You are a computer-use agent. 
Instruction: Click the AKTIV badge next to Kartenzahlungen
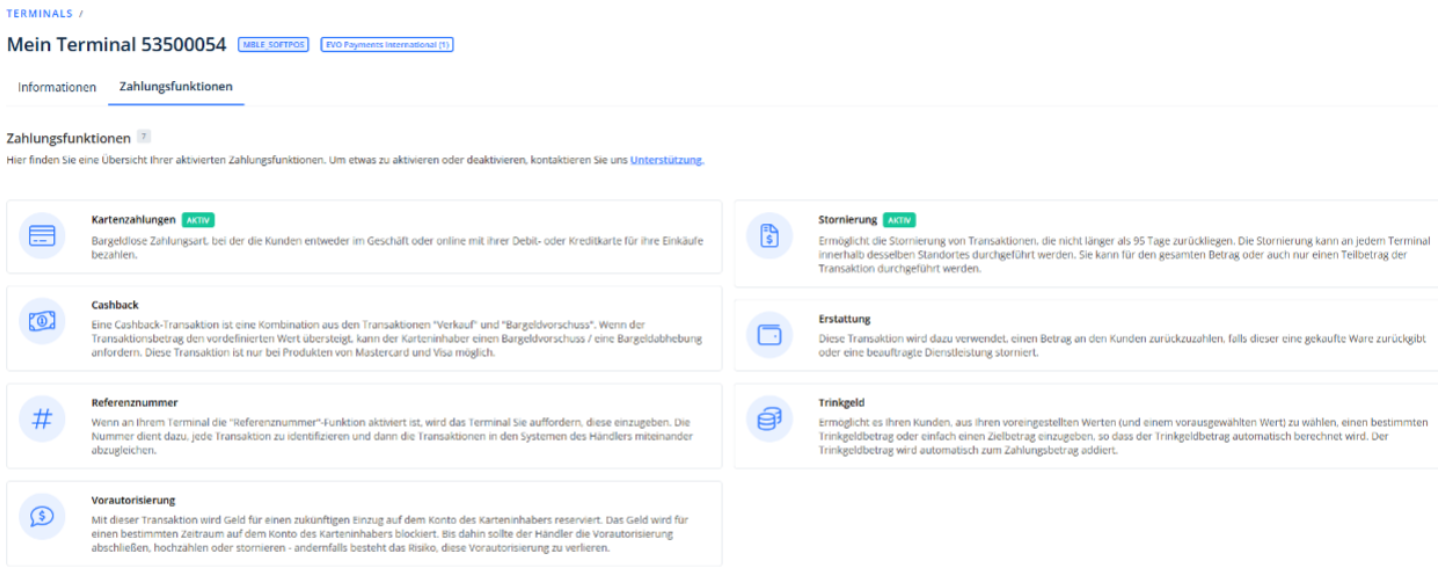click(x=198, y=220)
